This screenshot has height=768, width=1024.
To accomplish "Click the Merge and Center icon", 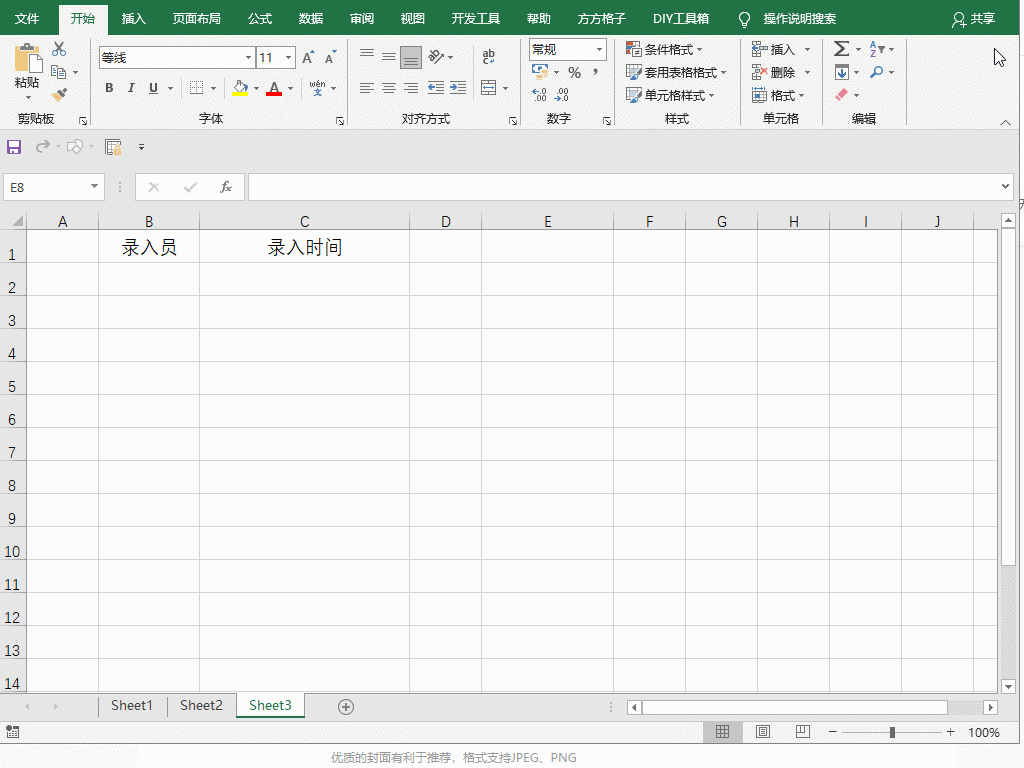I will pos(488,88).
